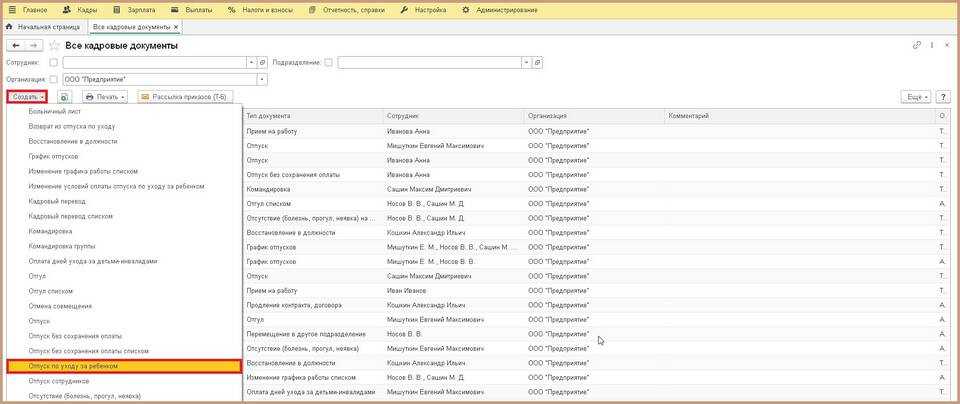This screenshot has width=960, height=404.
Task: Click the Создать dropdown button
Action: click(28, 97)
